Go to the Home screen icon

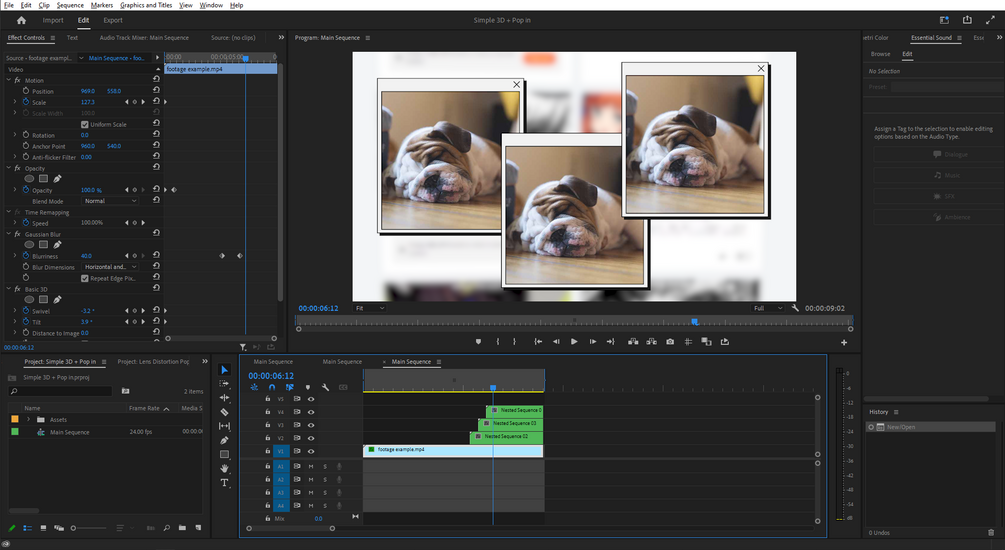click(21, 20)
